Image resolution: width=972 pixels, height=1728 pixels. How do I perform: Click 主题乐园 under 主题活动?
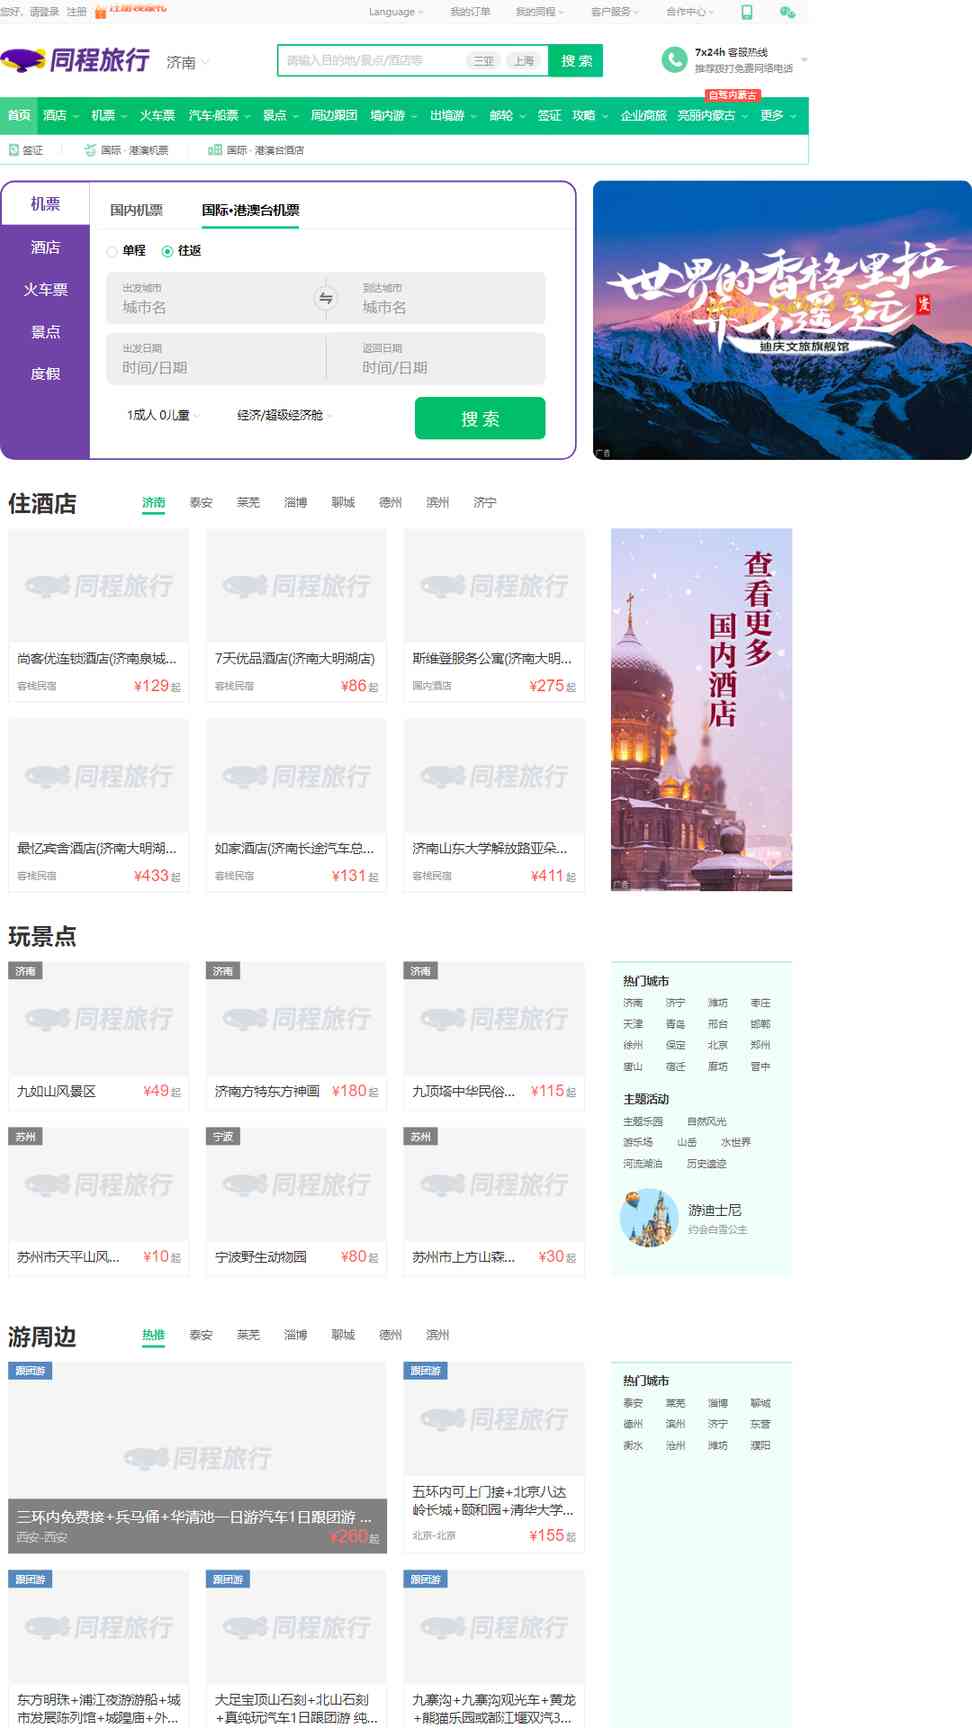click(x=643, y=1121)
